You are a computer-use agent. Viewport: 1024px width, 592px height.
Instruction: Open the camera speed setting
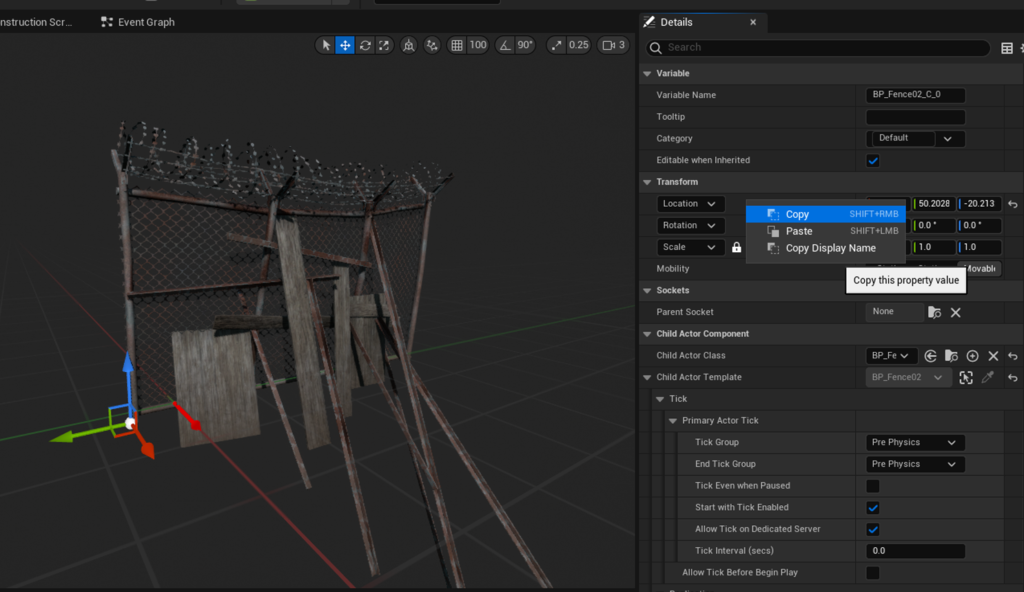[x=613, y=45]
